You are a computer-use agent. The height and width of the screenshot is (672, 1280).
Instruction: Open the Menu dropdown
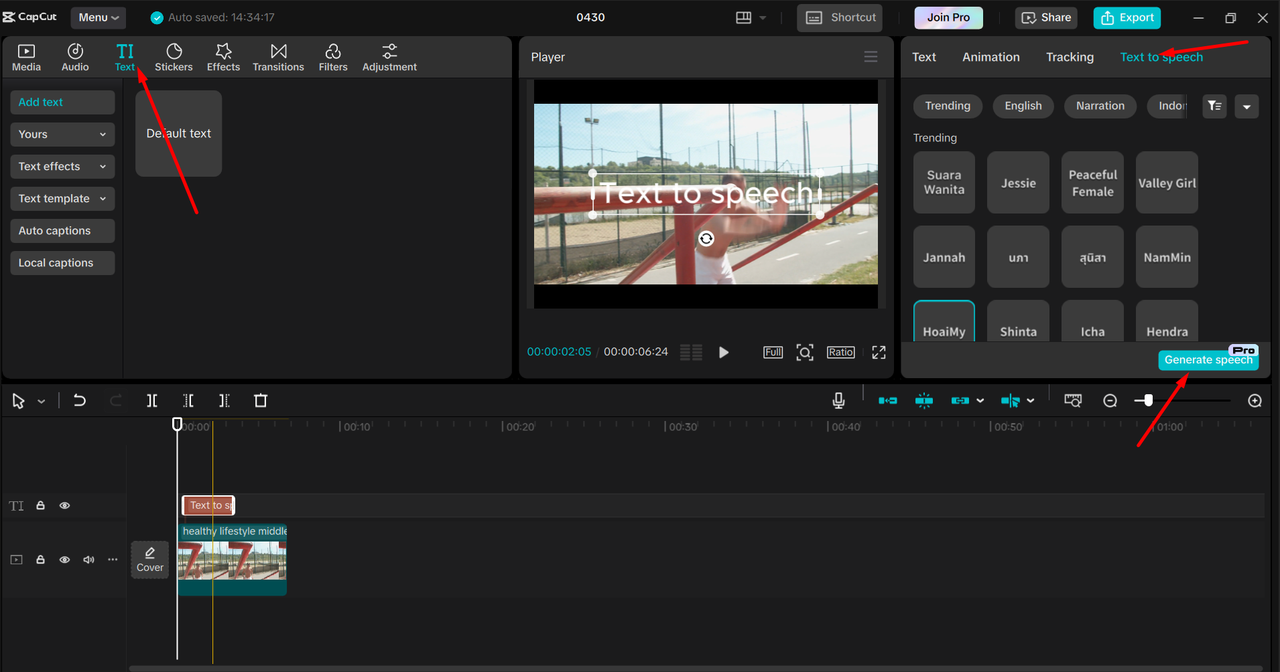[x=98, y=17]
